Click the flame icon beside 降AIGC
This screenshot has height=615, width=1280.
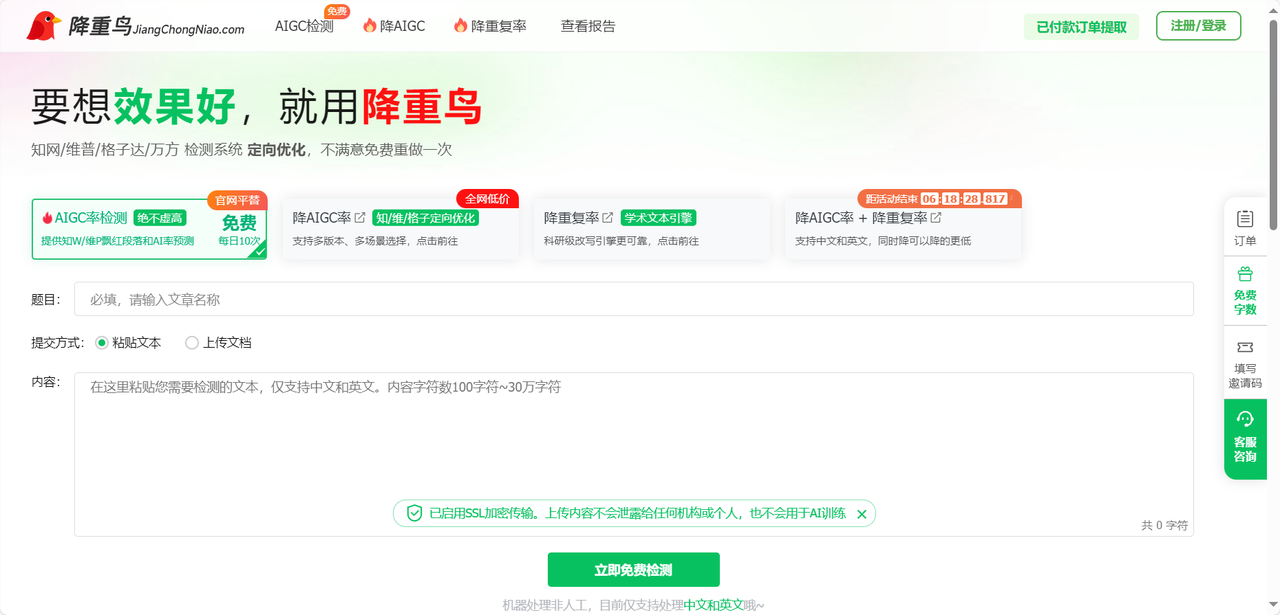(x=370, y=26)
